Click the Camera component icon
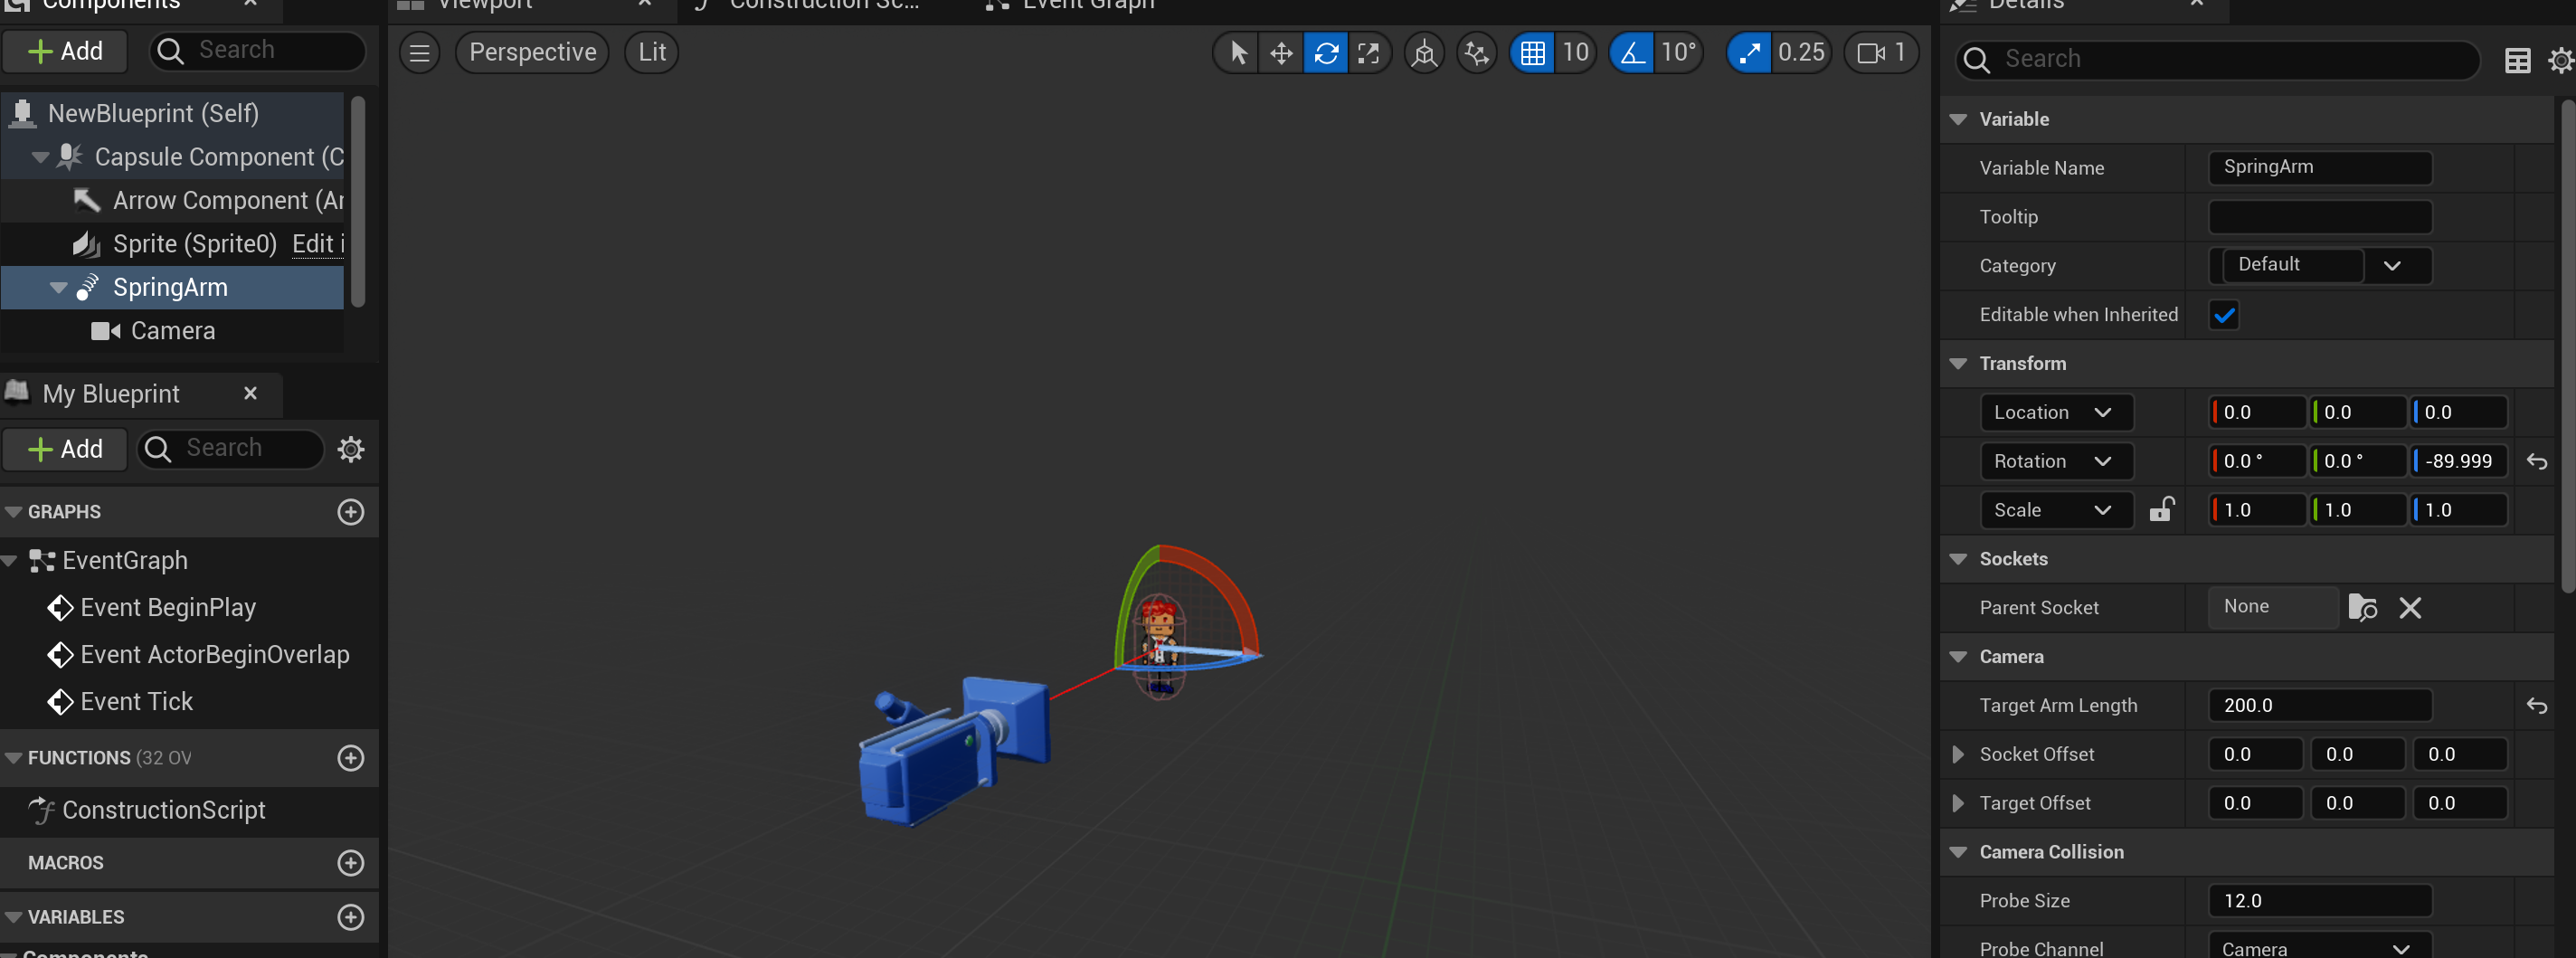Screen dimensions: 2576x958 click(105, 331)
